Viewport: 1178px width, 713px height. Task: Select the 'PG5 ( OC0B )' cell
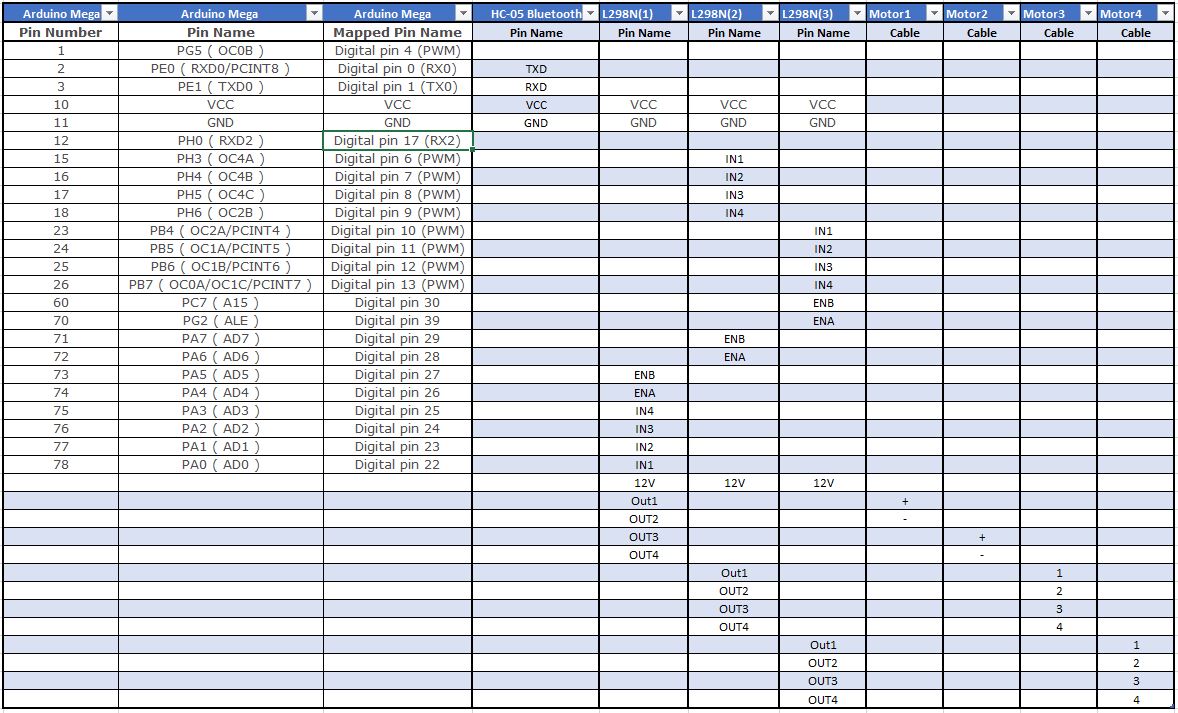click(221, 50)
